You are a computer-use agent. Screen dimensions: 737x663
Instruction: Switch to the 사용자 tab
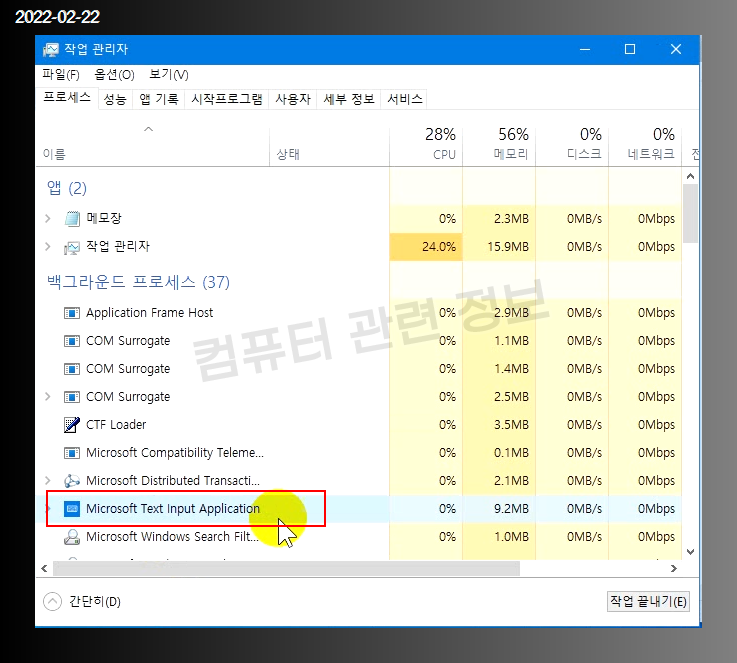293,99
